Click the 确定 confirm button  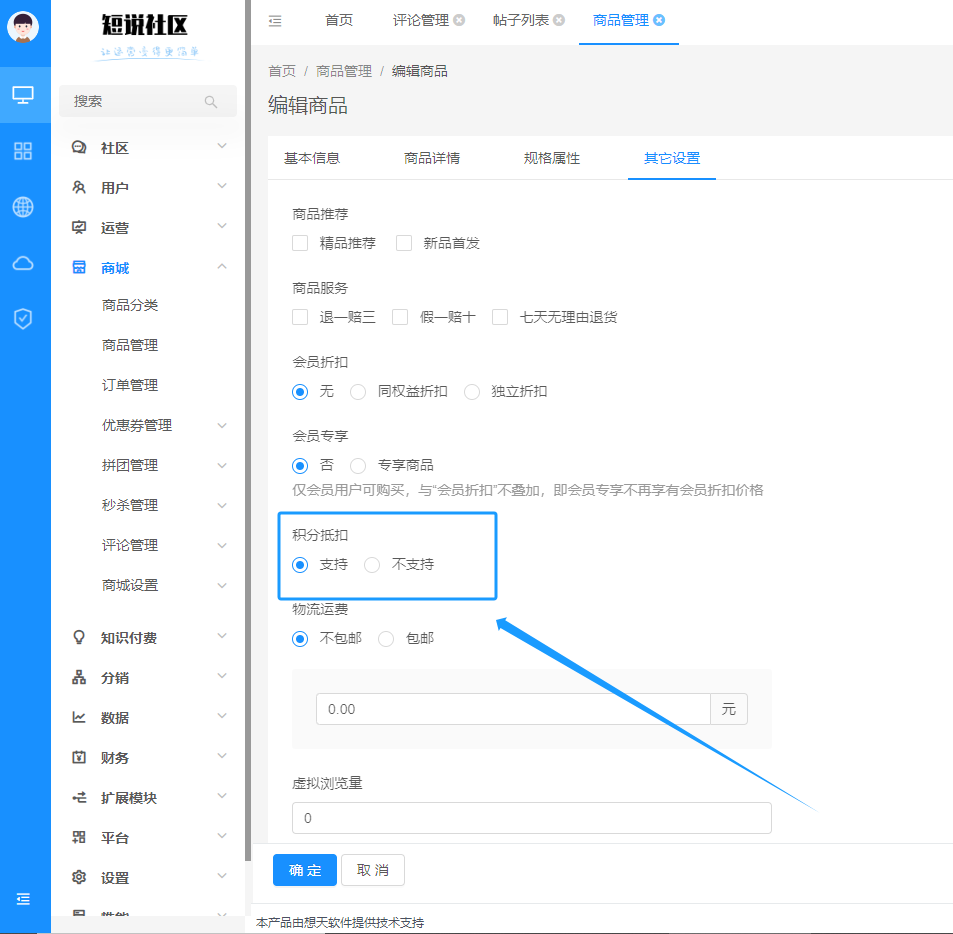pyautogui.click(x=304, y=870)
